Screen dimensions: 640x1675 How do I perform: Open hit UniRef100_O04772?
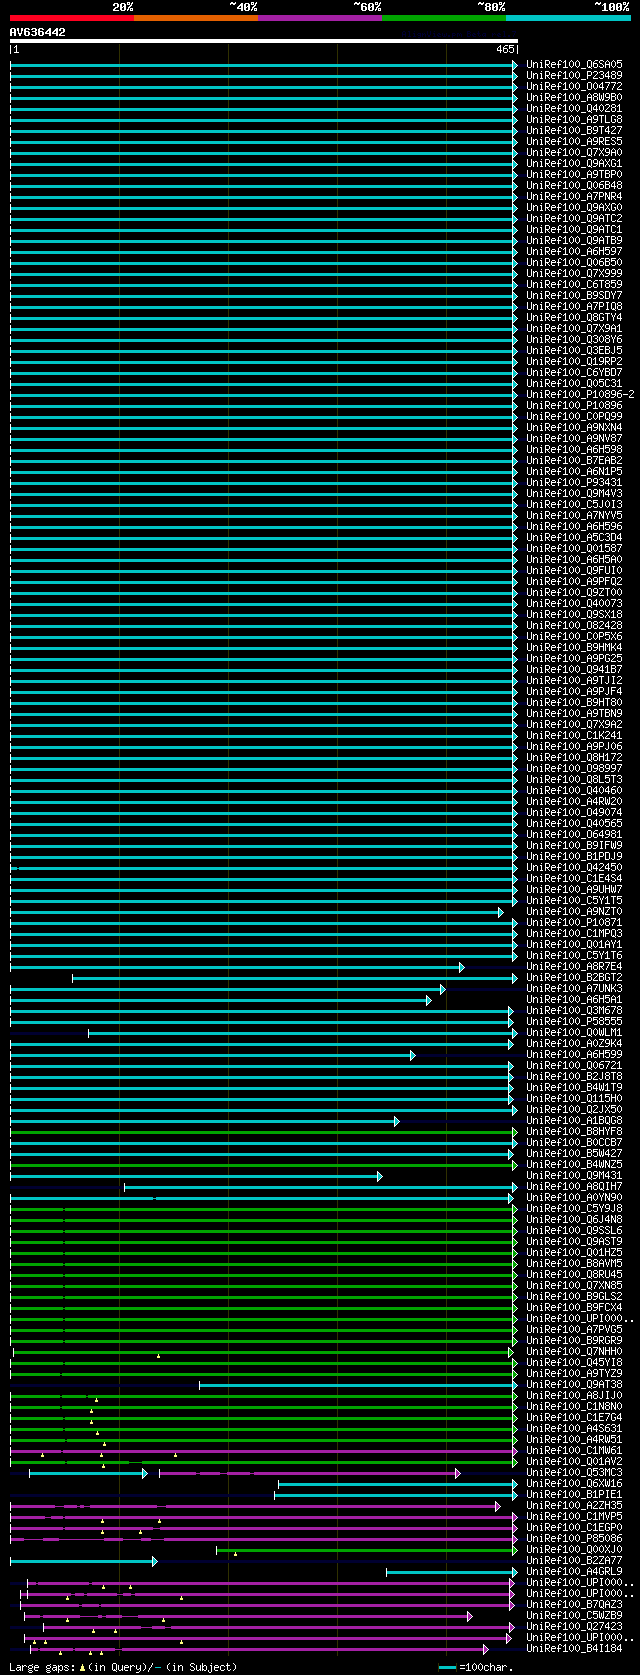coord(574,86)
